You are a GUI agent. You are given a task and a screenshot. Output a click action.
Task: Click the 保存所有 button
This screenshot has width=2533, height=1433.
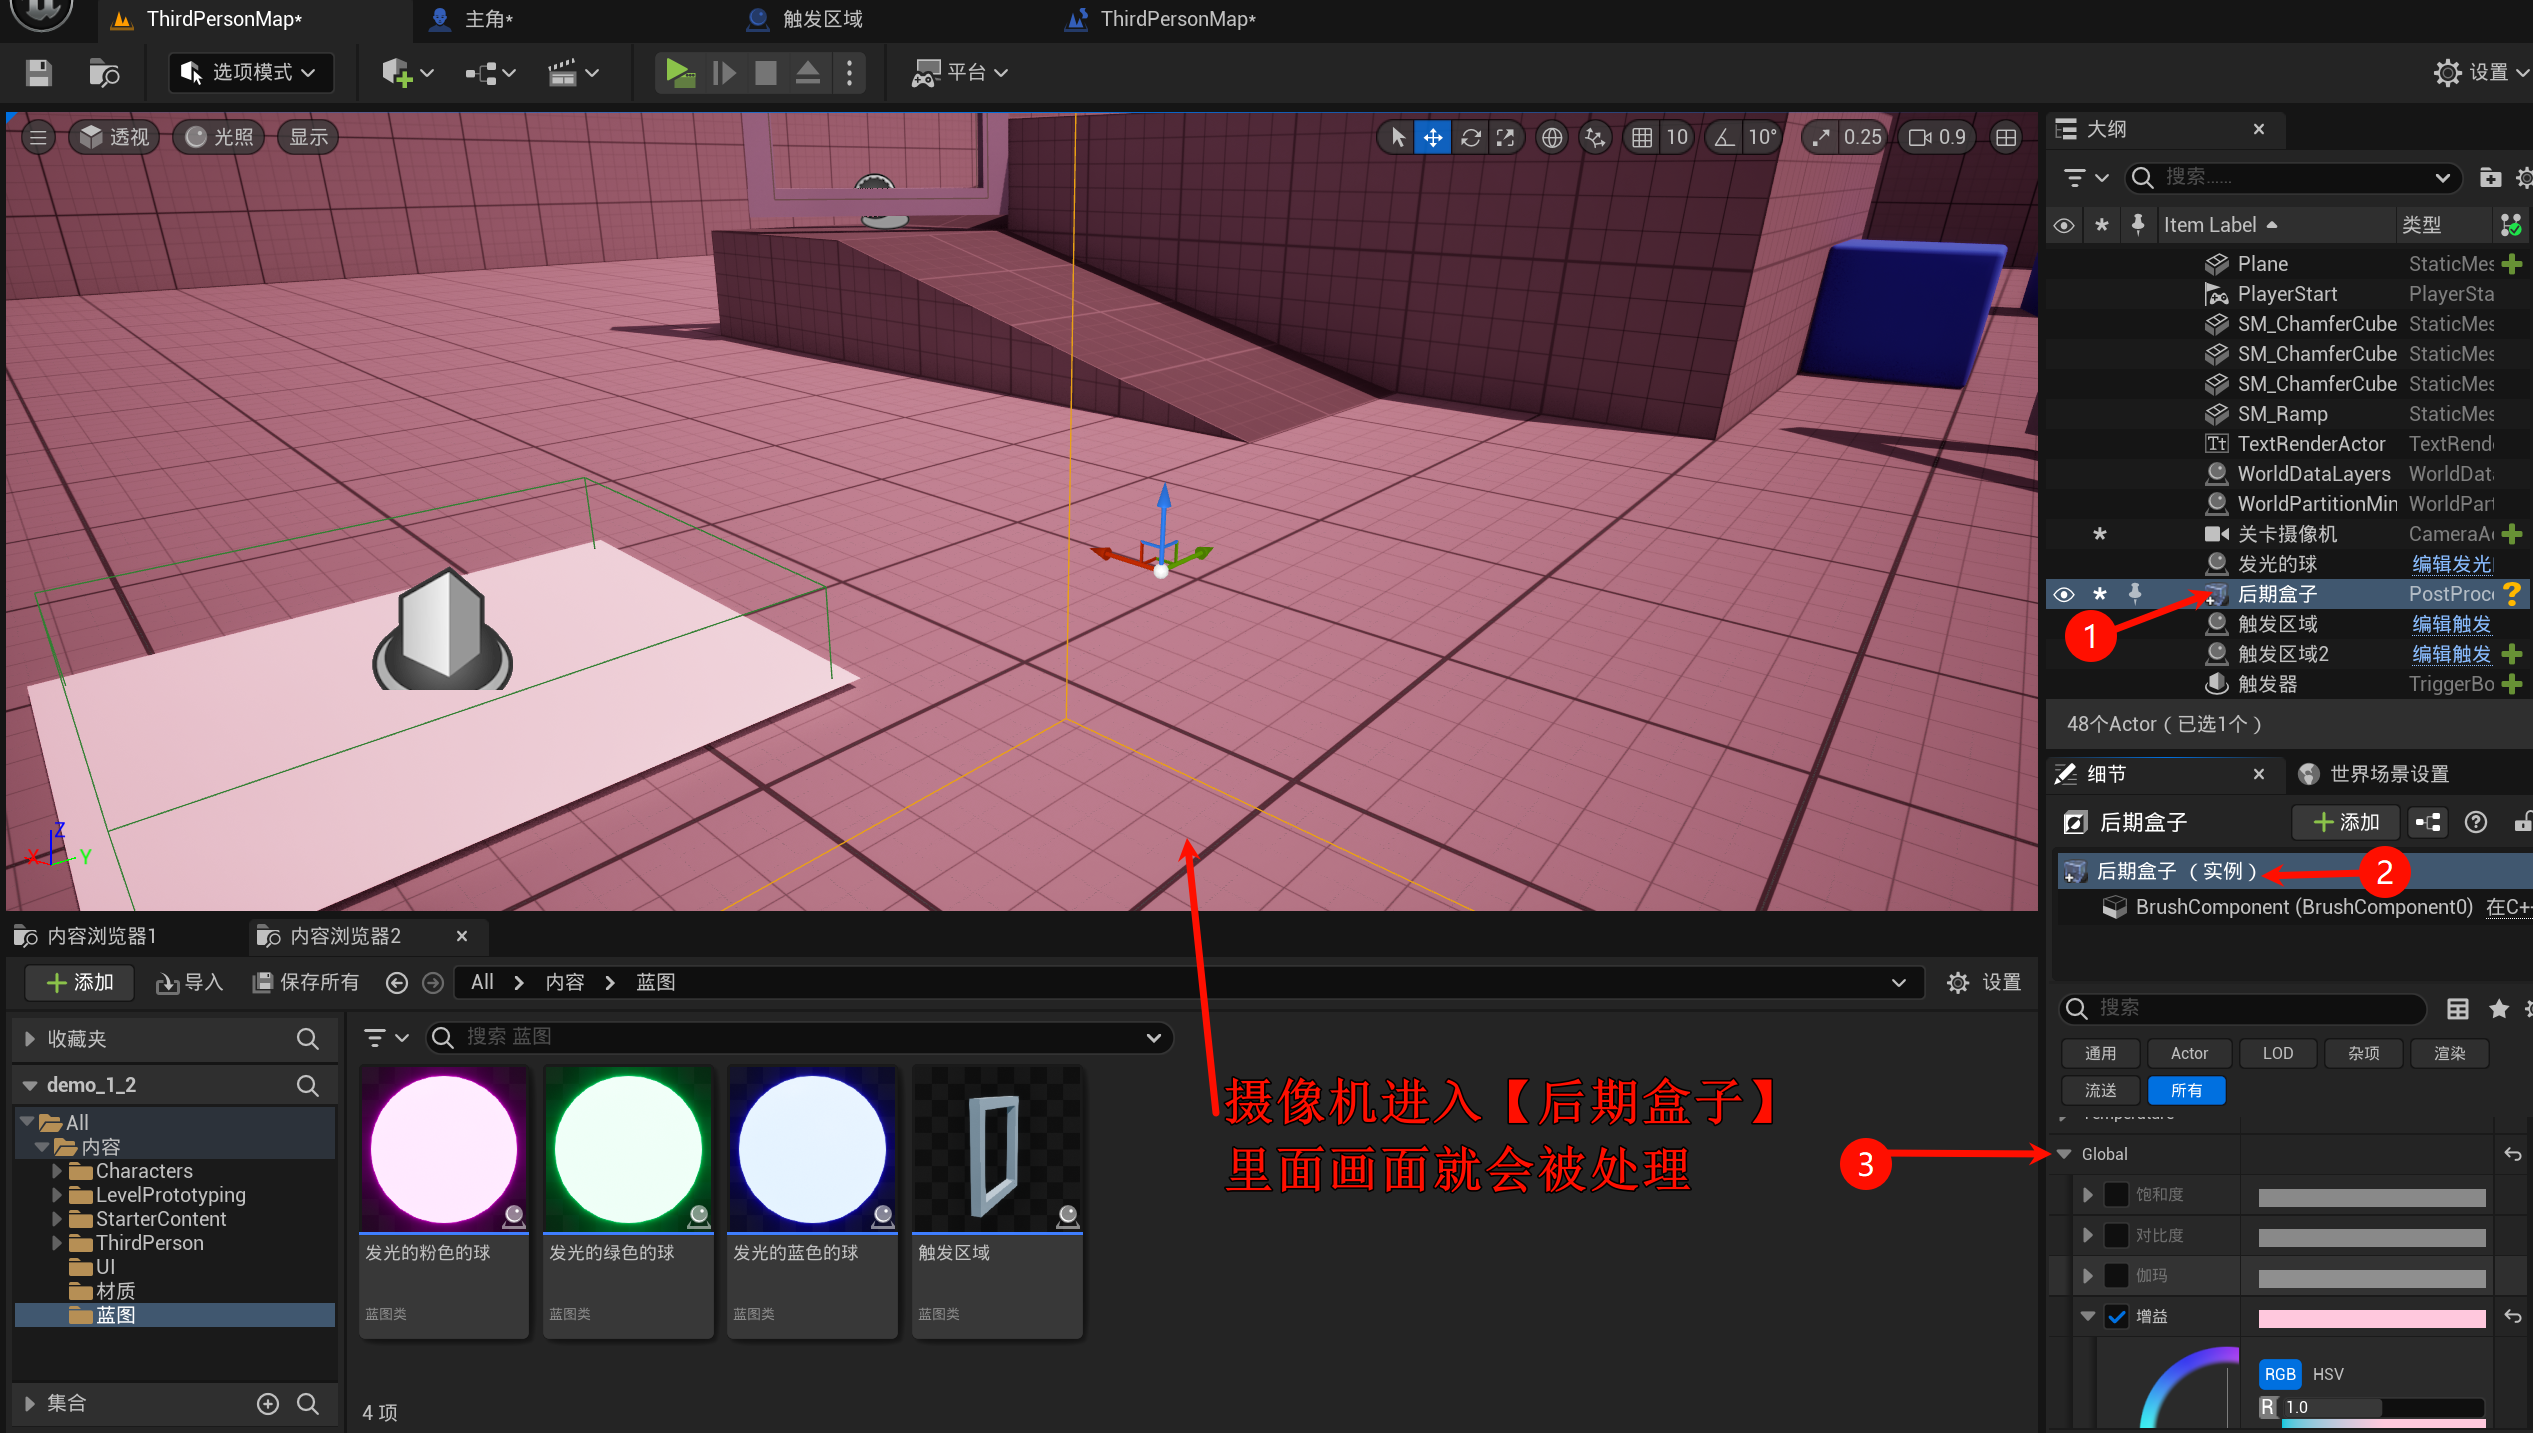pos(306,982)
